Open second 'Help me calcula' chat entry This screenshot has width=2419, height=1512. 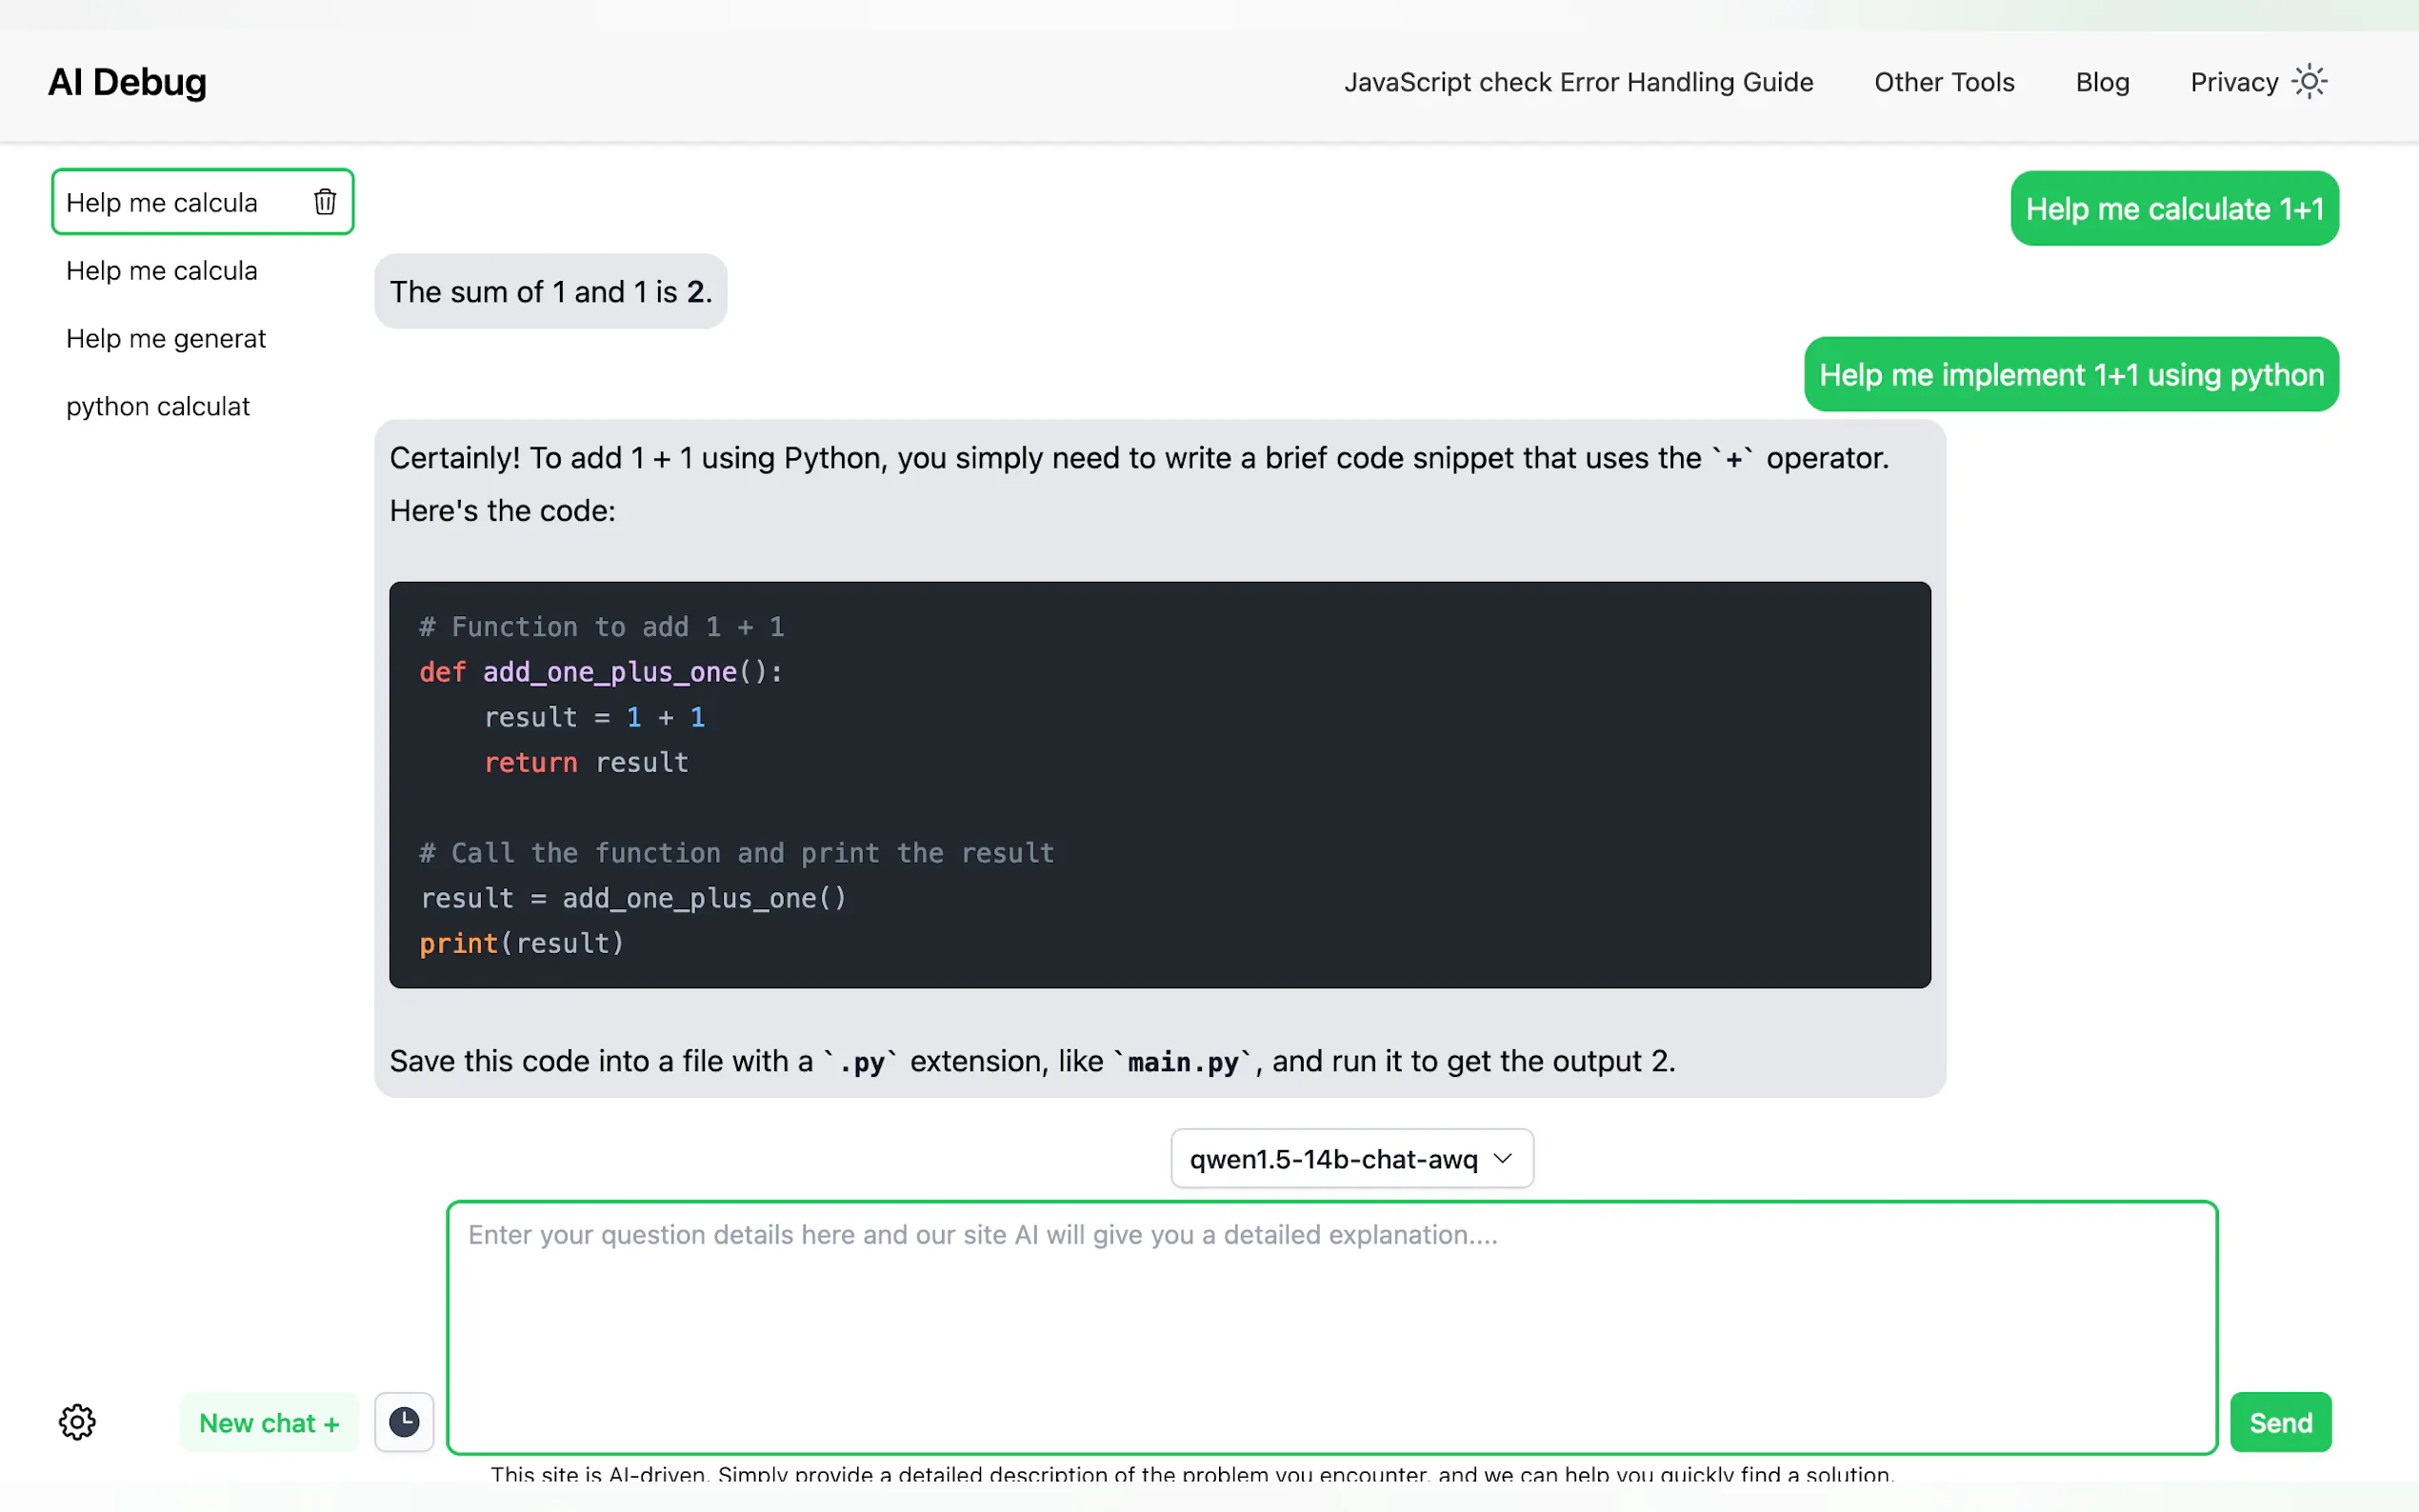point(162,271)
